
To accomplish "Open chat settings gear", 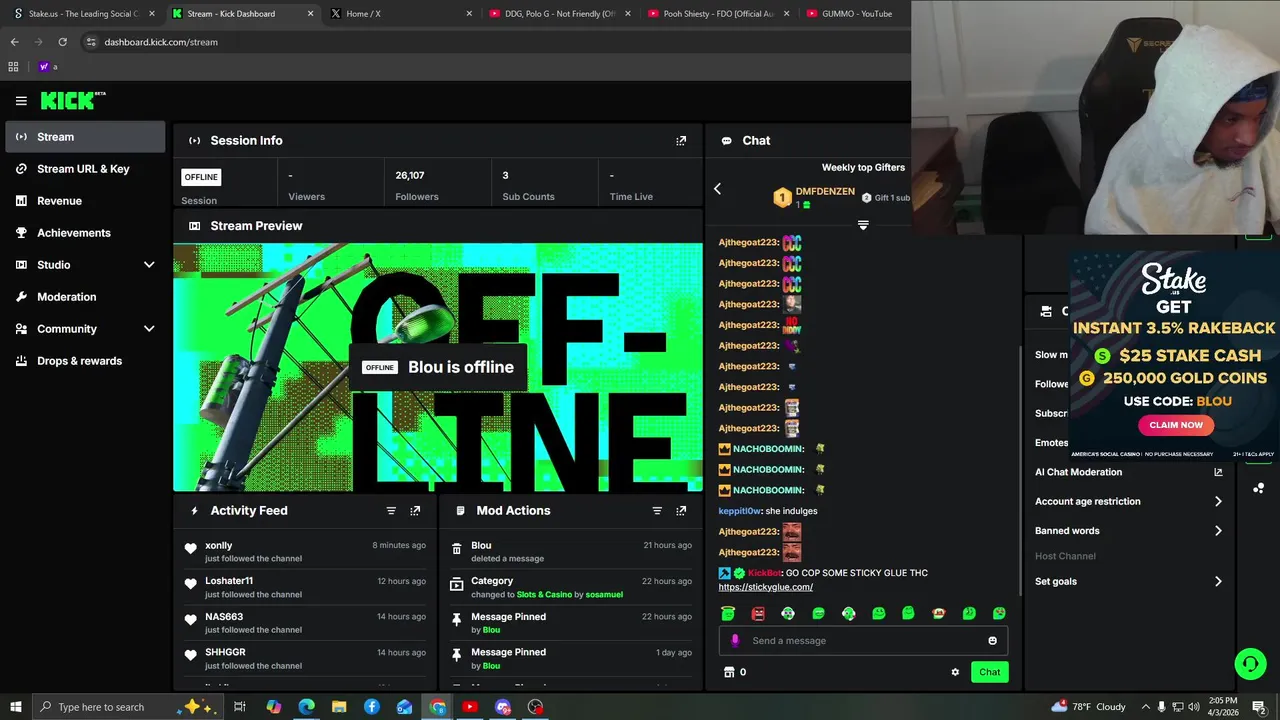I will tap(955, 672).
